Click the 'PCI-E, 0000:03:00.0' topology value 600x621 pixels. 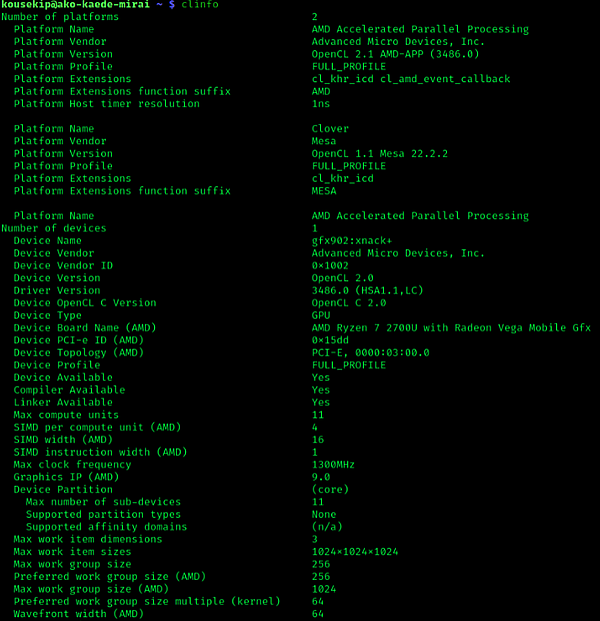371,353
